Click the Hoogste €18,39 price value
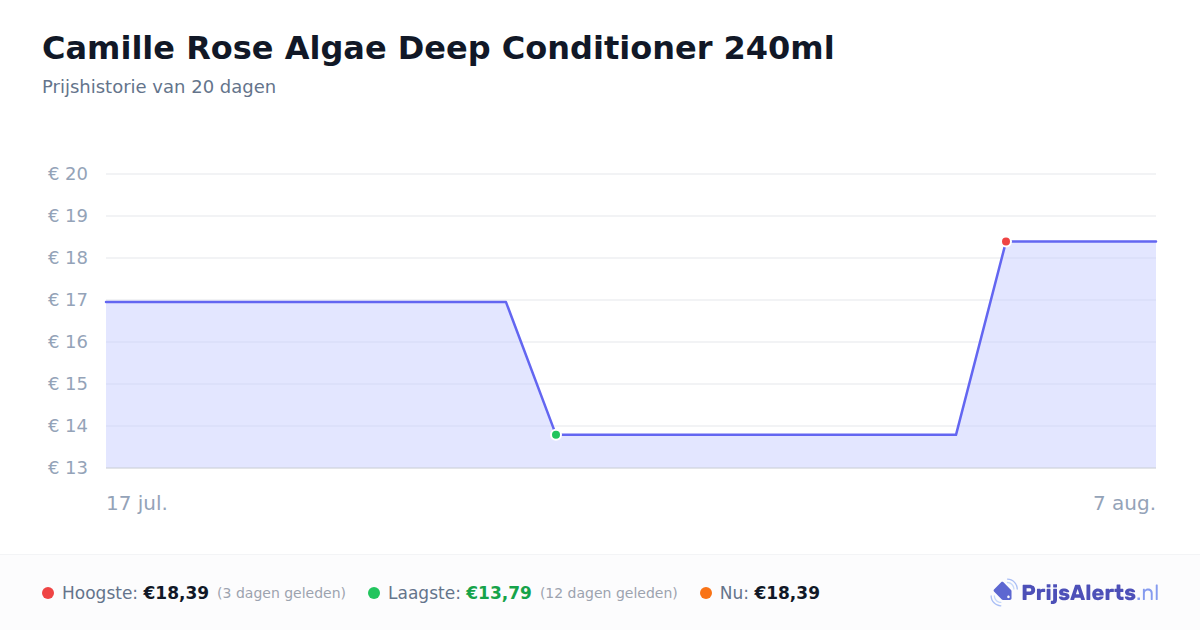The image size is (1200, 630). click(176, 593)
